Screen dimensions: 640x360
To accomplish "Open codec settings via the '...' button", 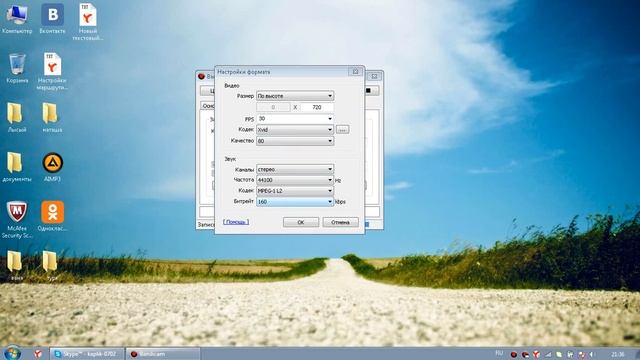I will tap(342, 130).
